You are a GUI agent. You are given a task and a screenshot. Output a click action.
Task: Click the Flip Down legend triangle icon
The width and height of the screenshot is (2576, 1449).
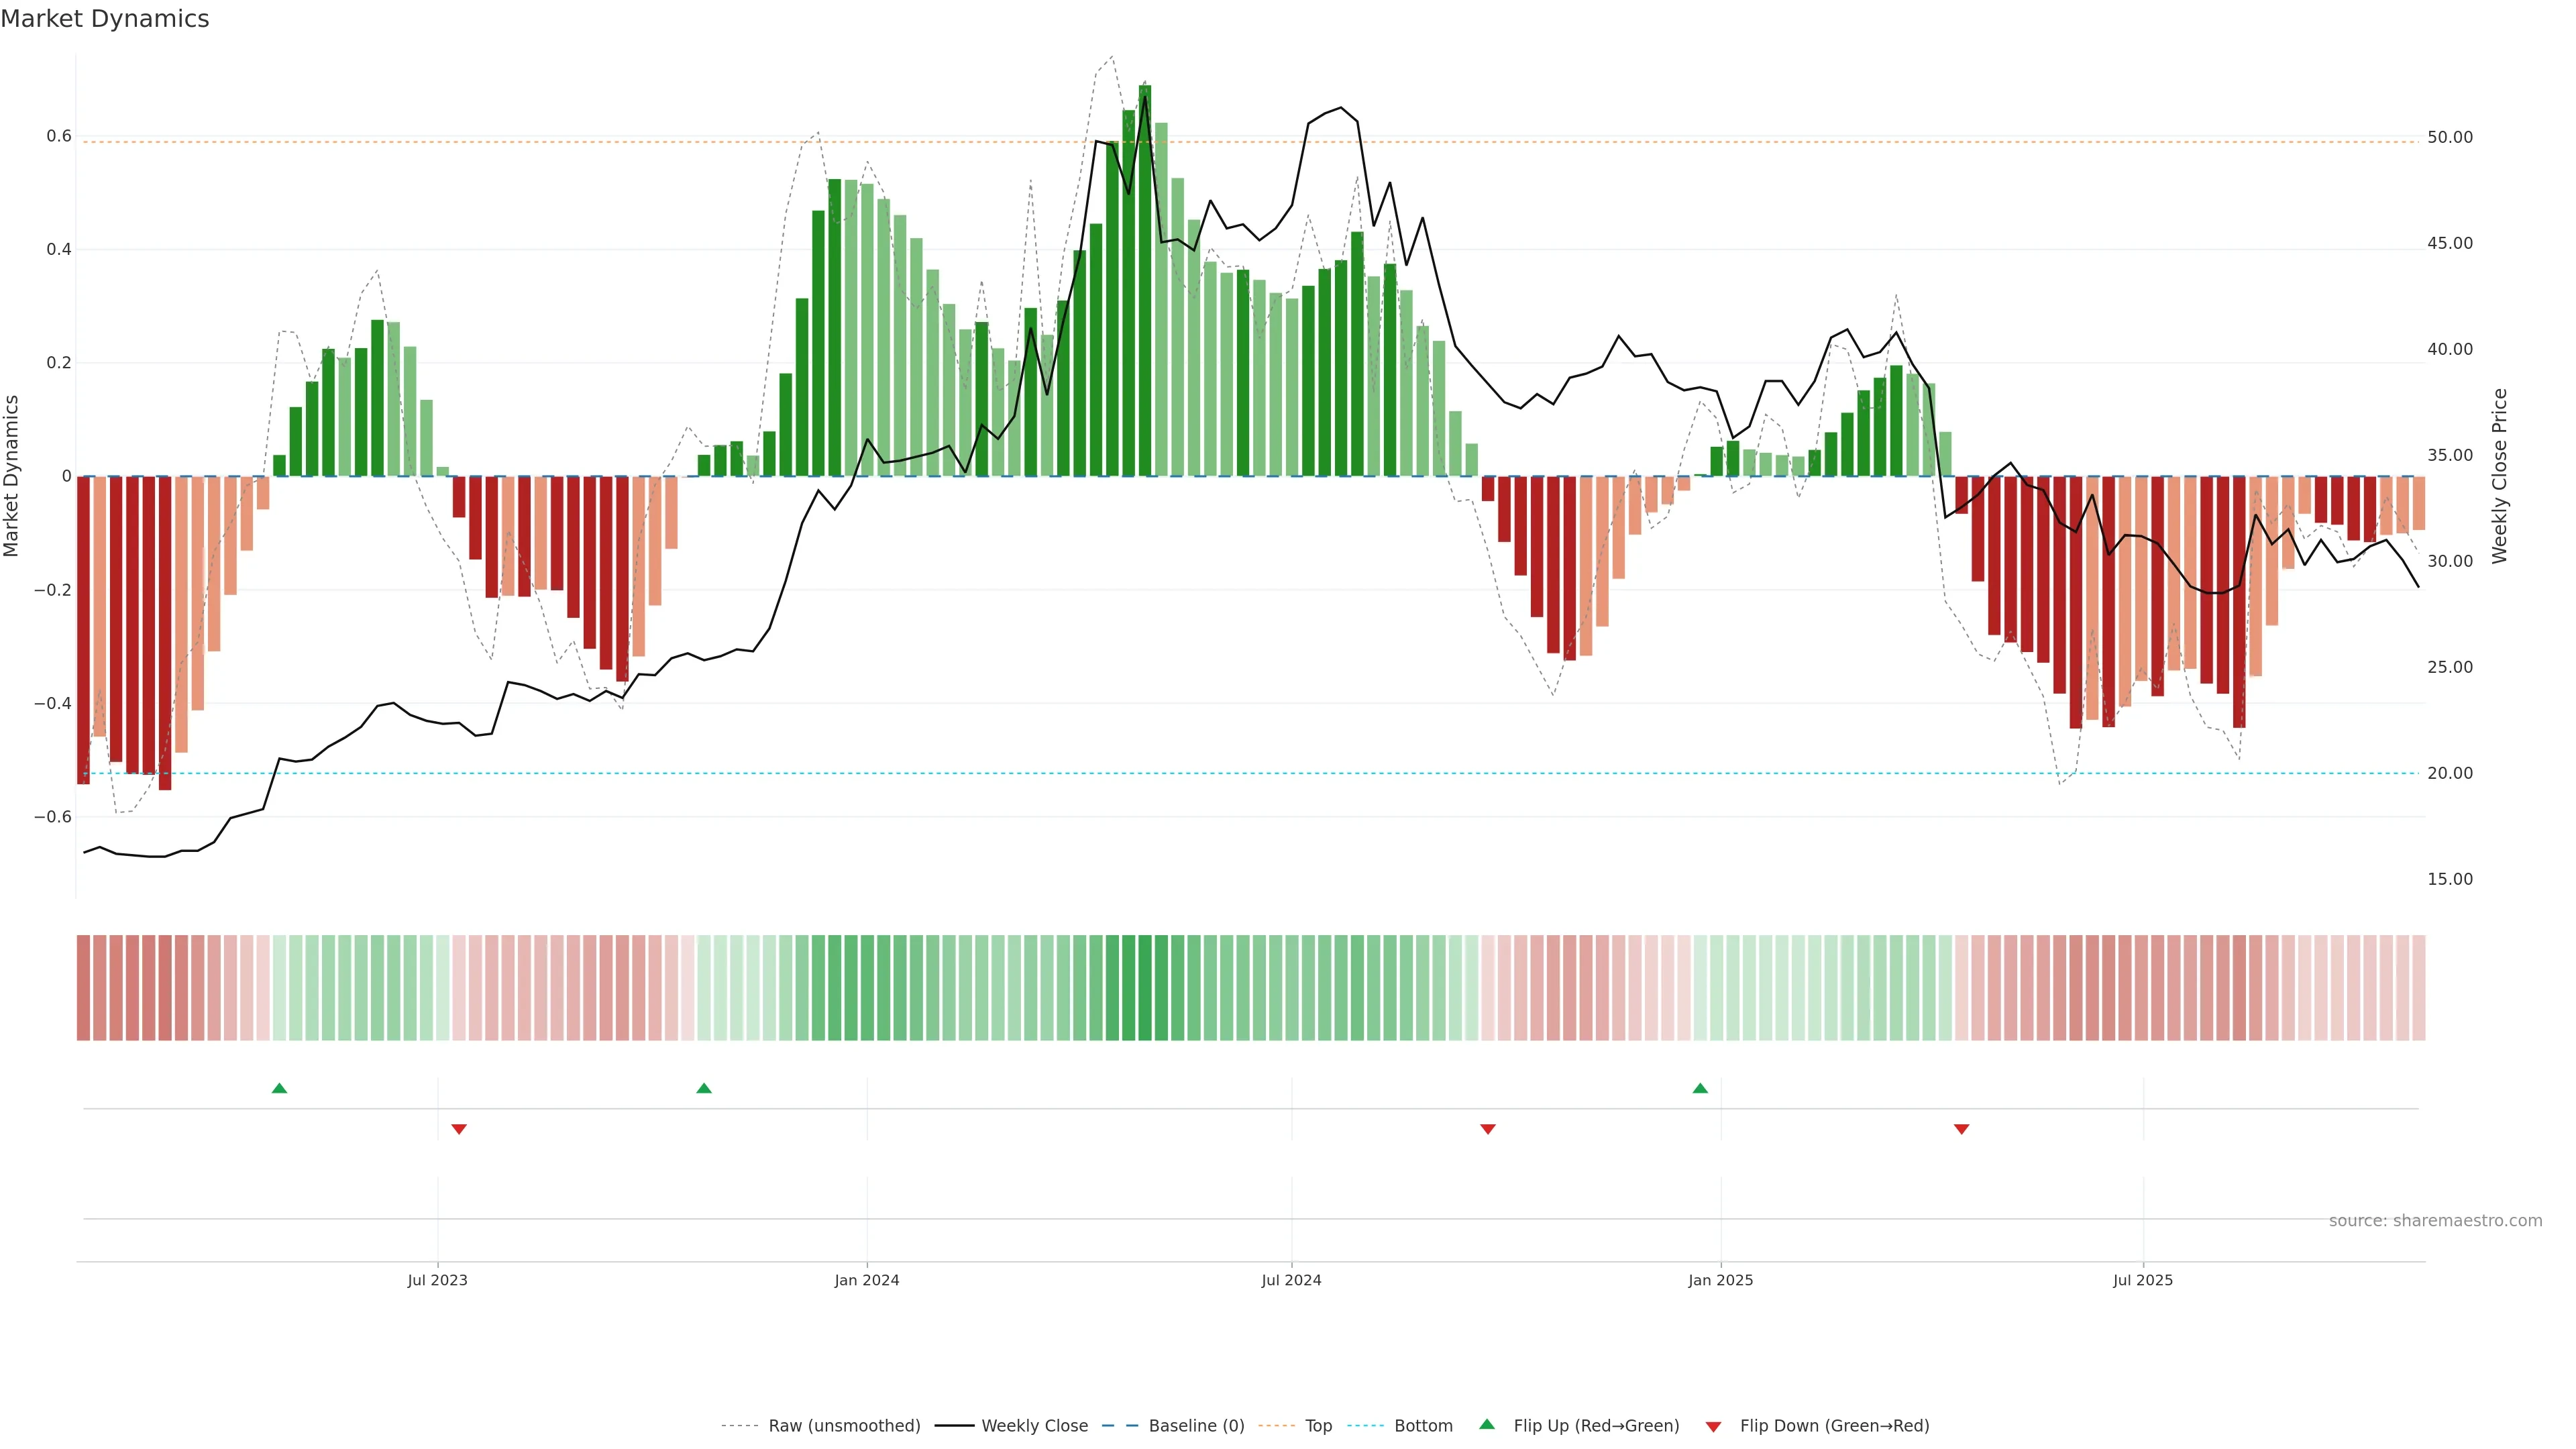(x=1713, y=1426)
